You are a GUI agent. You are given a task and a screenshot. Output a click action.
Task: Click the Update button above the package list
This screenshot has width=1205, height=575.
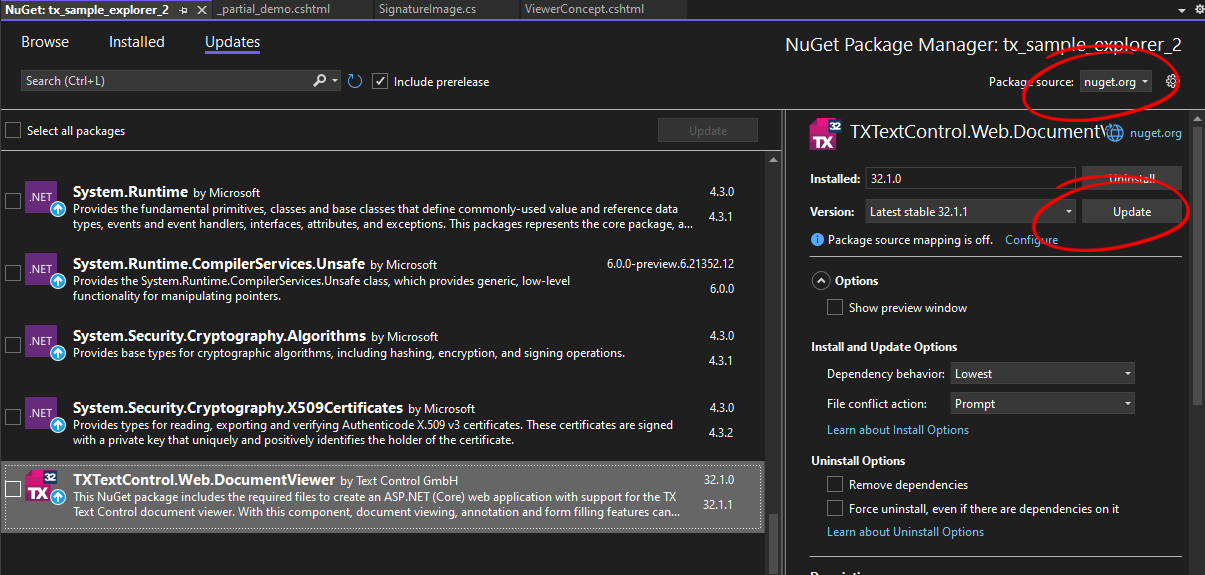click(707, 131)
